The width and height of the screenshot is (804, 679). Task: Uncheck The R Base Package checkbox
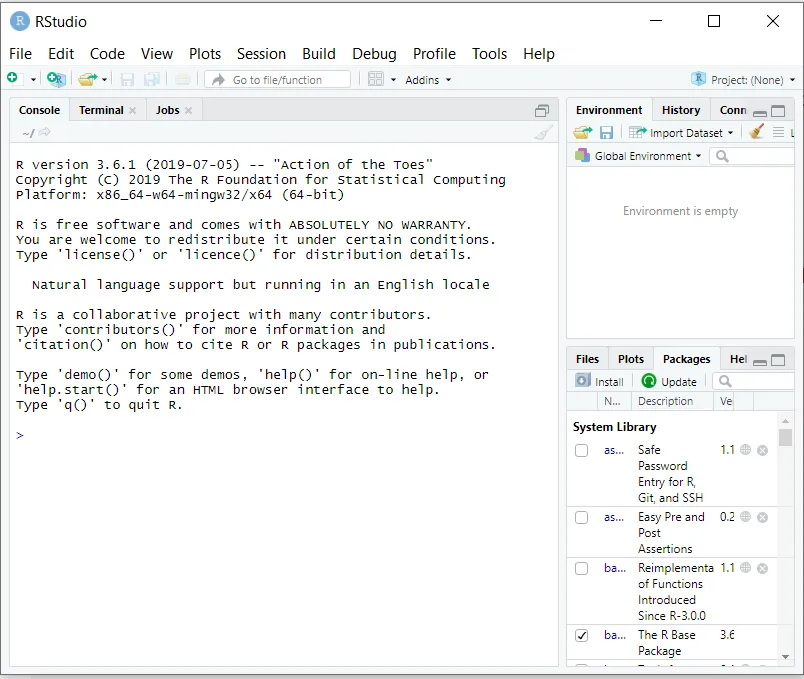582,635
